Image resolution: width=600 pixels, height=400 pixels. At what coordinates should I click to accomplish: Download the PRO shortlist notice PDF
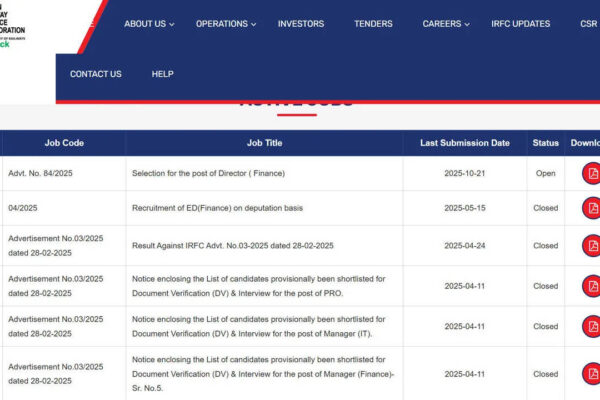(x=592, y=286)
